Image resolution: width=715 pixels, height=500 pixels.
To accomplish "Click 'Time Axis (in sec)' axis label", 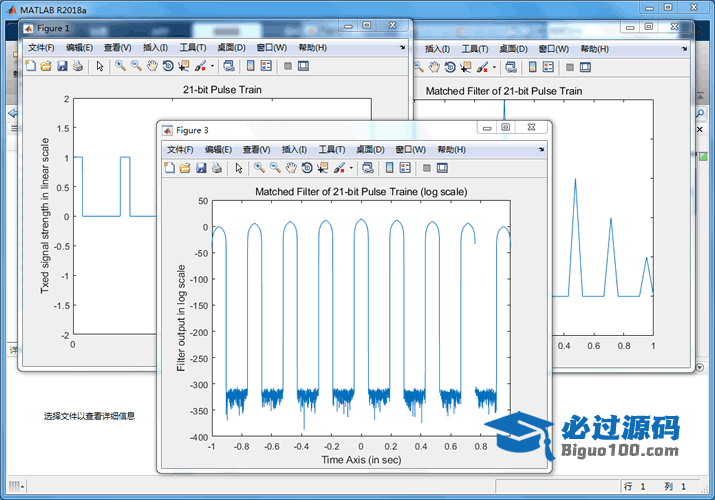I will [x=361, y=459].
